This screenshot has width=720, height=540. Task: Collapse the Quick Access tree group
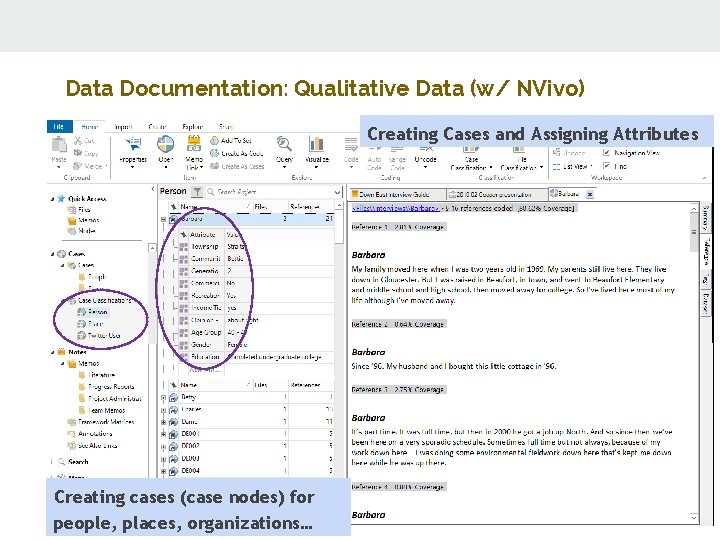point(52,199)
